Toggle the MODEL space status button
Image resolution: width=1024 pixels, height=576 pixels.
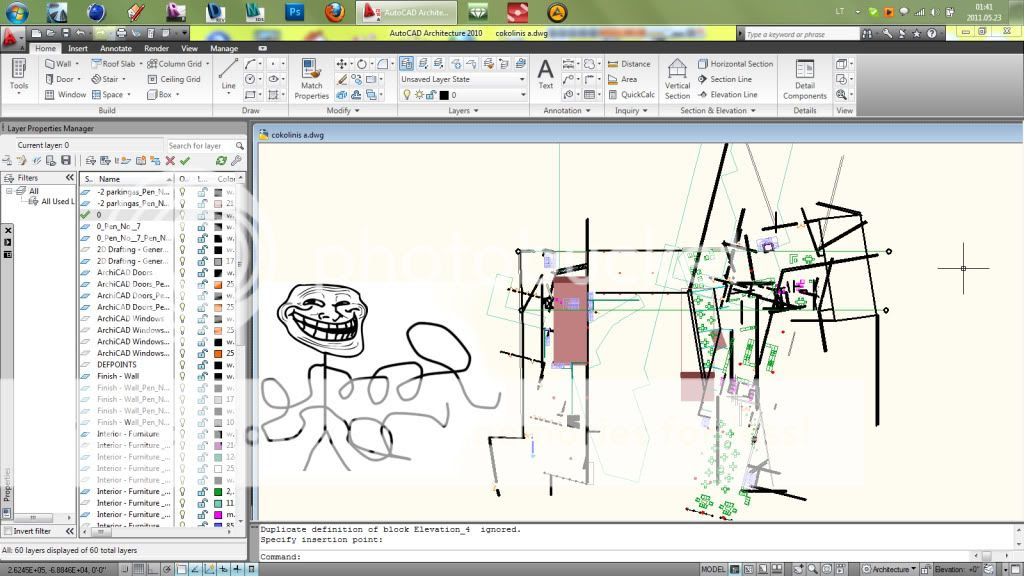coord(713,569)
